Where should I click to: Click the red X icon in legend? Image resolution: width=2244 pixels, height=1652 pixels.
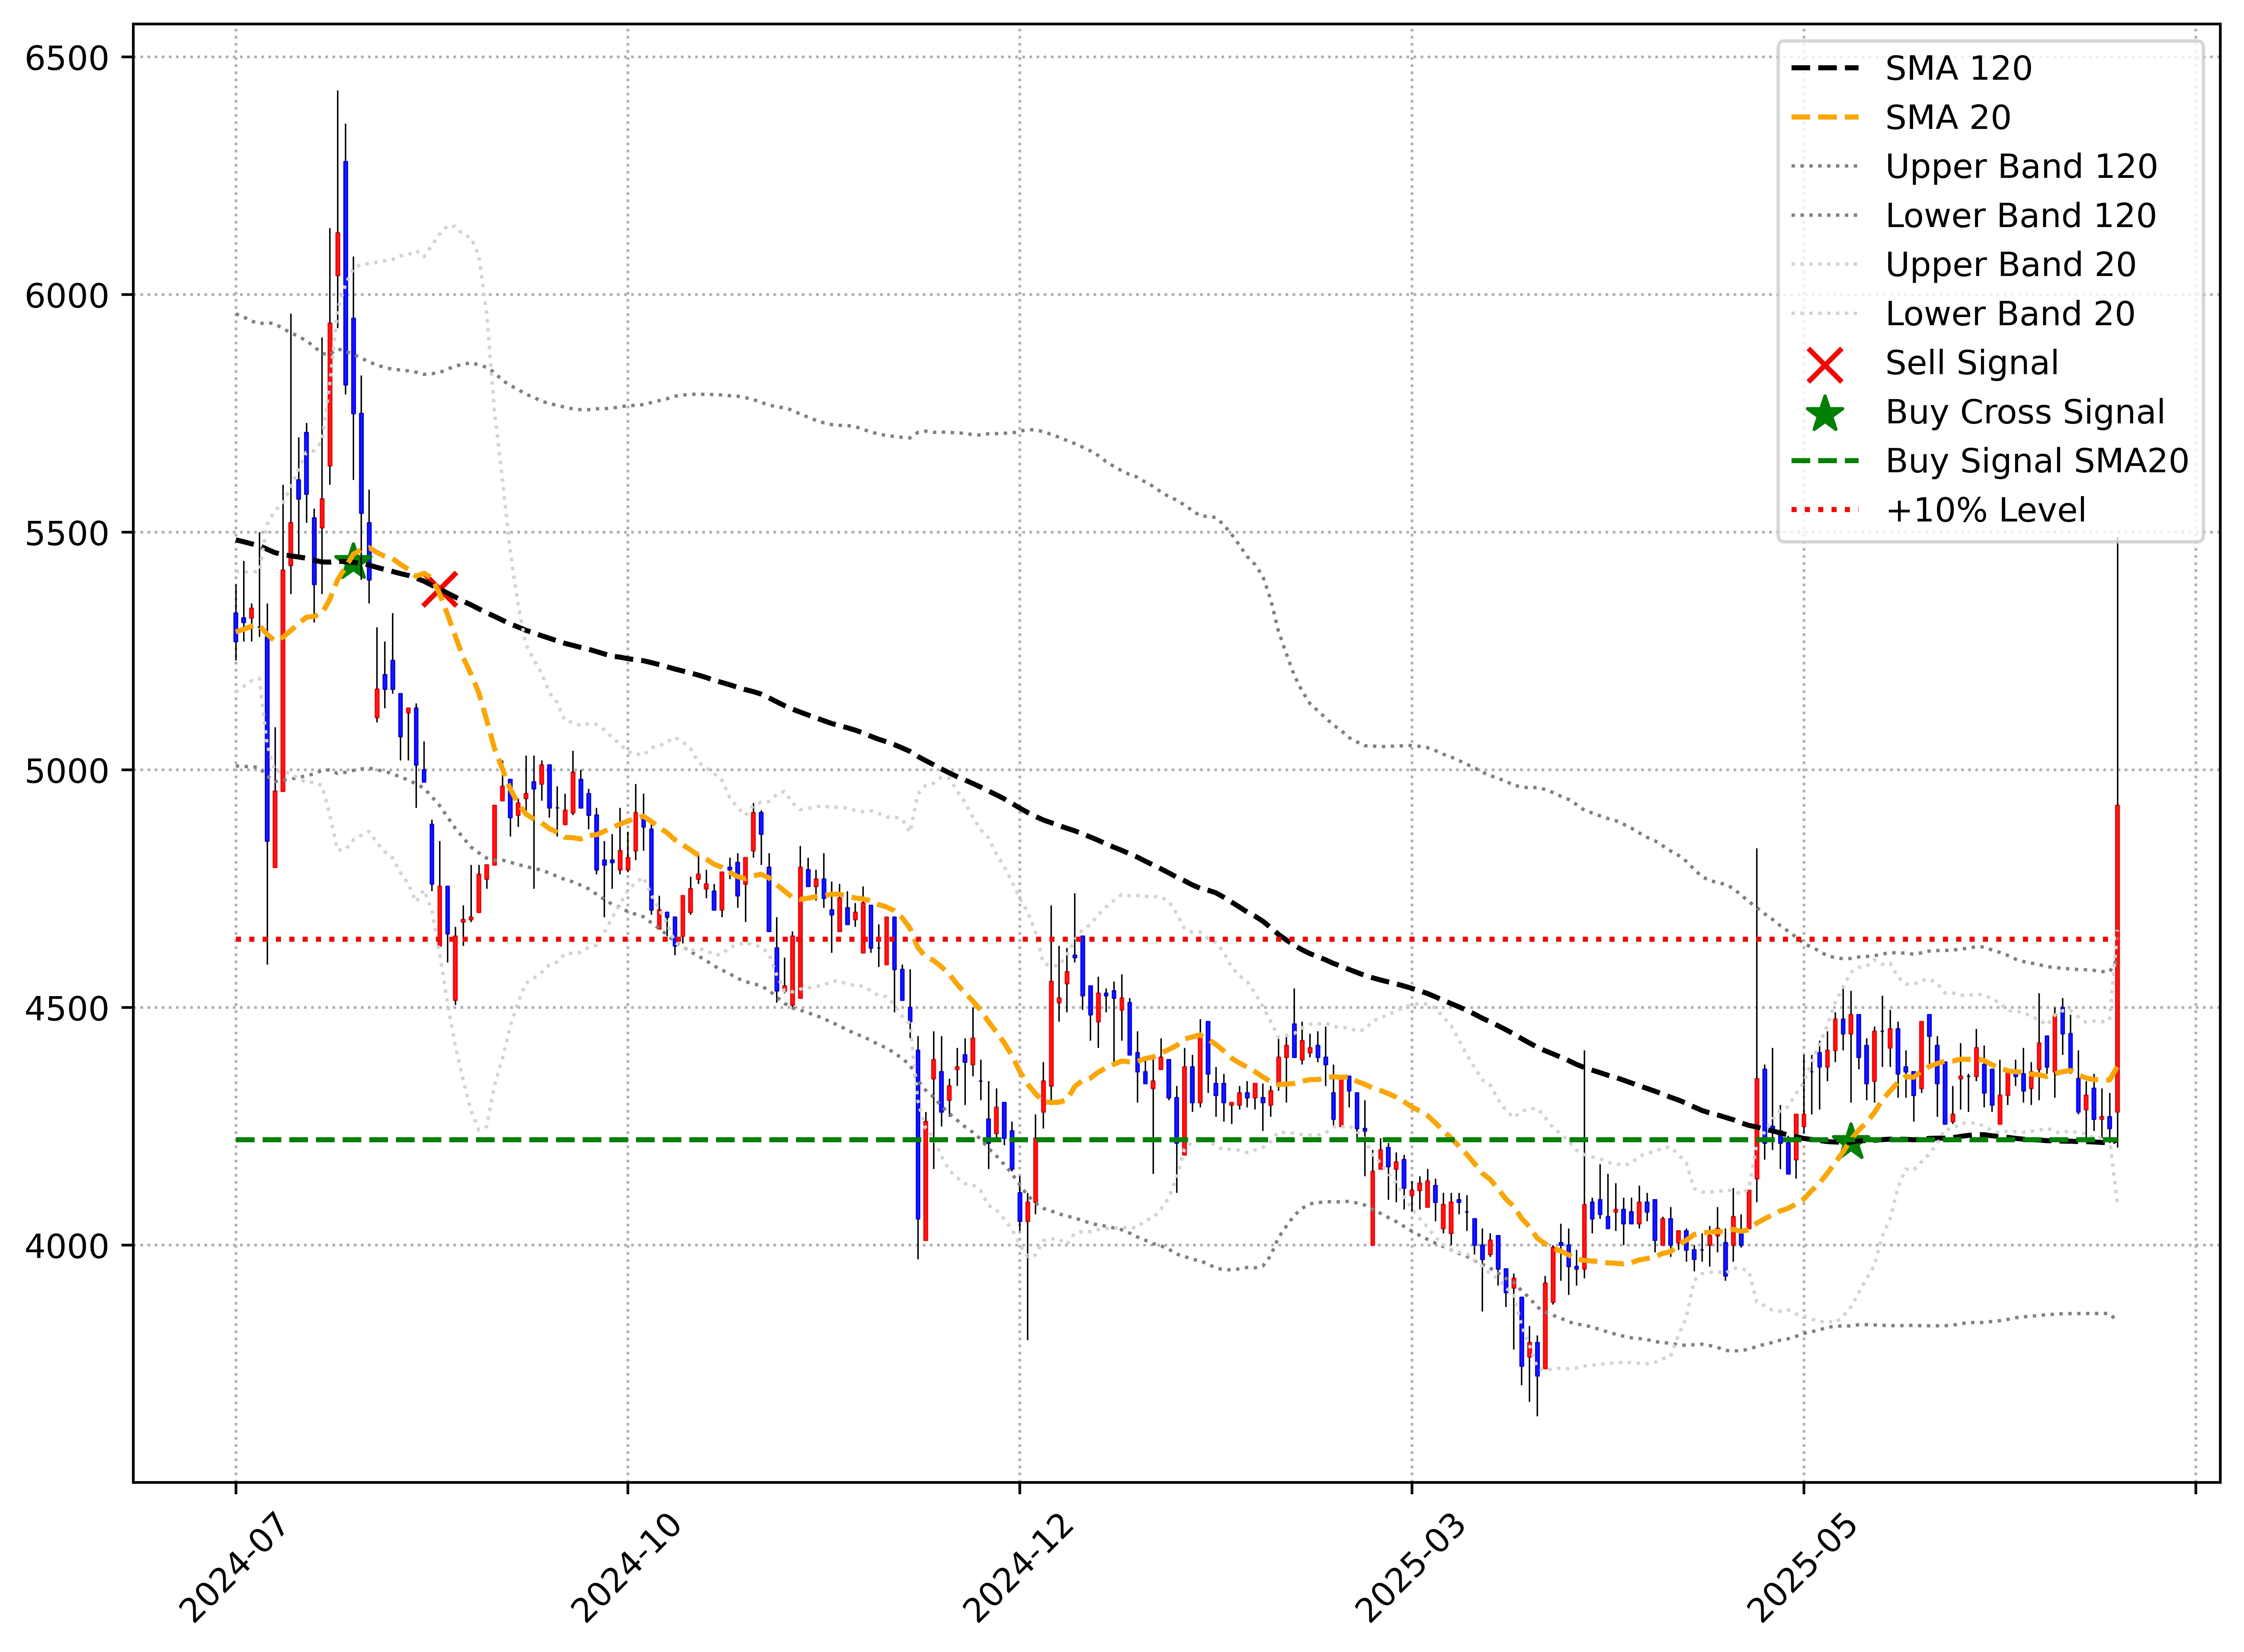(1825, 365)
